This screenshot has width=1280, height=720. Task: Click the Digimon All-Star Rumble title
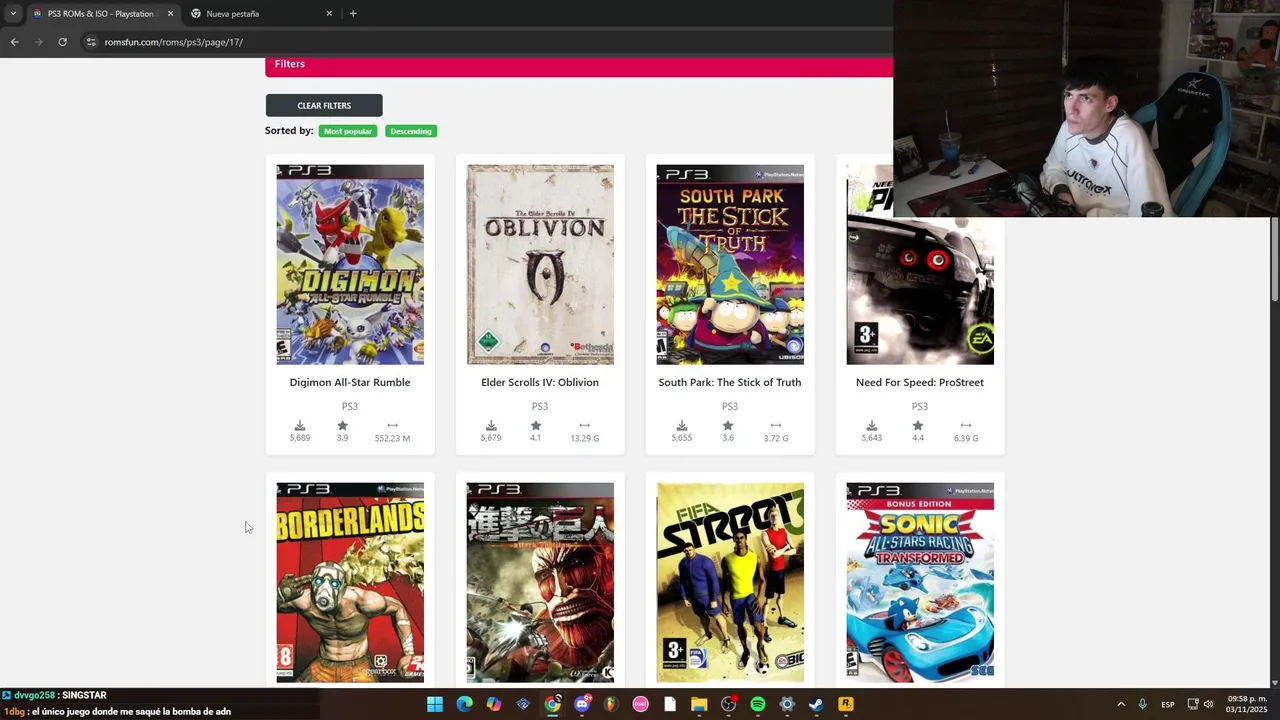350,382
